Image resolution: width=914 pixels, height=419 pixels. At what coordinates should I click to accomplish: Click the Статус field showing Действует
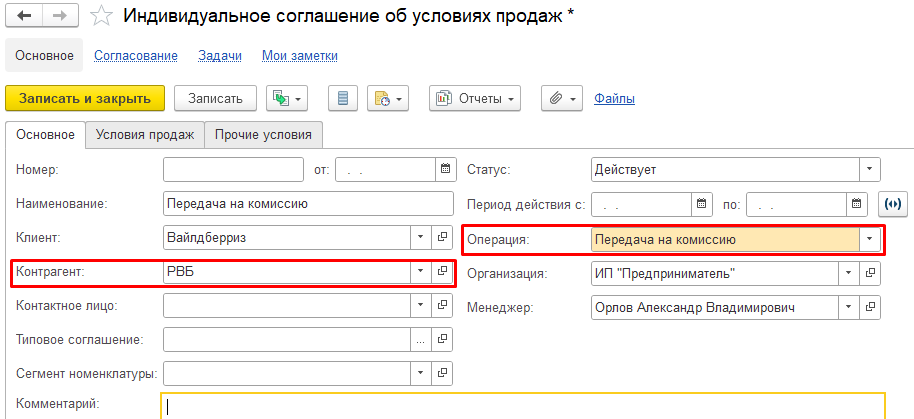click(726, 170)
